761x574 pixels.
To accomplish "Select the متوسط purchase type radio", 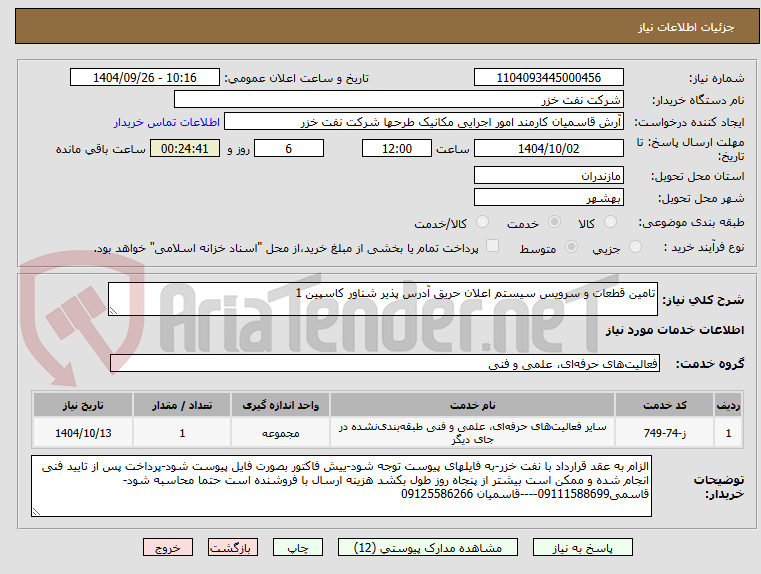I will [x=571, y=247].
